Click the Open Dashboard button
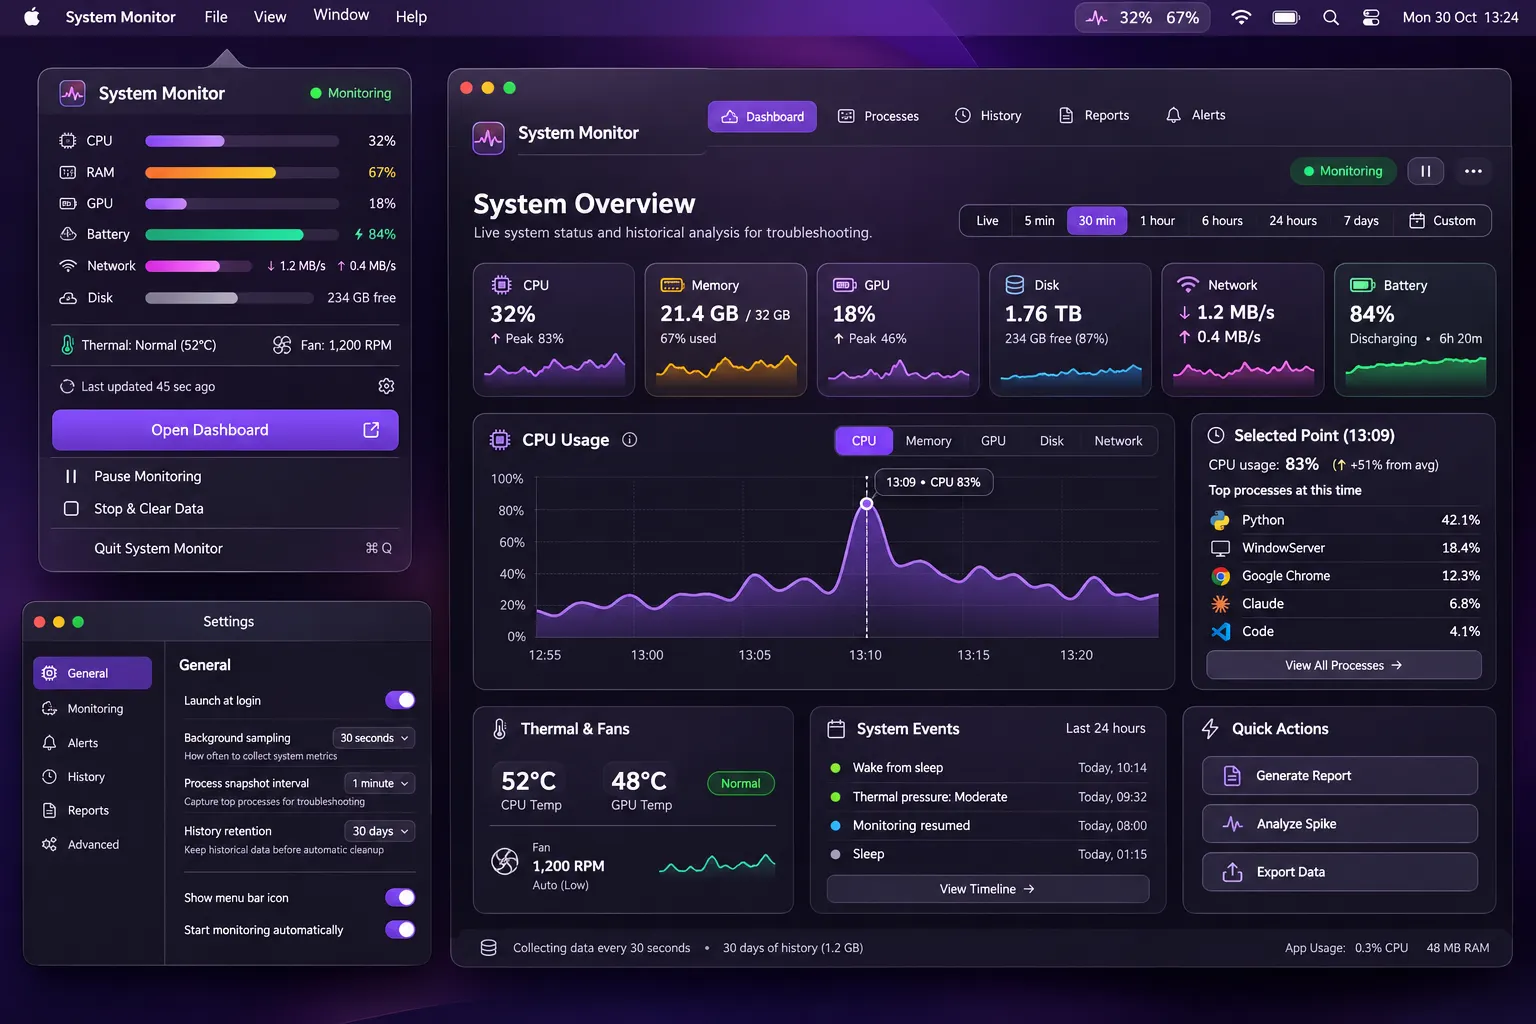The height and width of the screenshot is (1024, 1536). click(x=225, y=430)
